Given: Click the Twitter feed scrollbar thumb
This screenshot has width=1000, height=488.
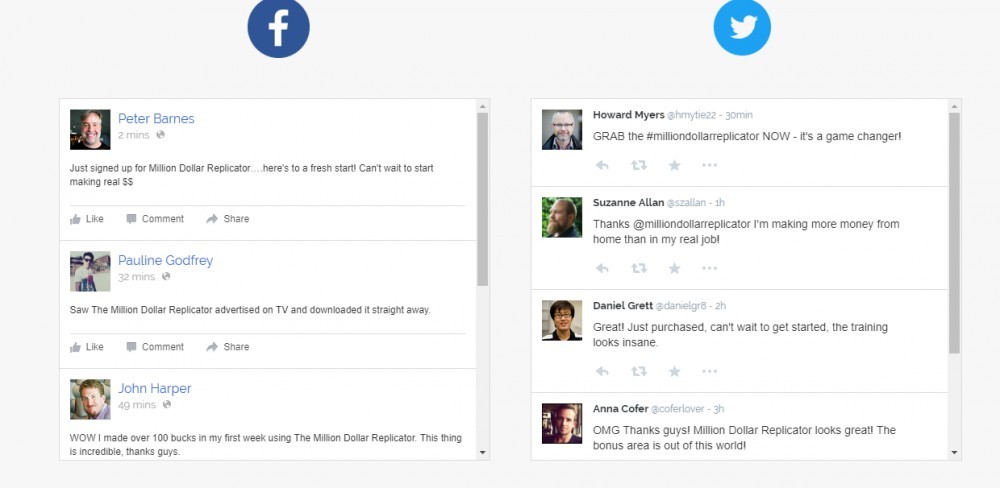Looking at the screenshot, I should 954,233.
